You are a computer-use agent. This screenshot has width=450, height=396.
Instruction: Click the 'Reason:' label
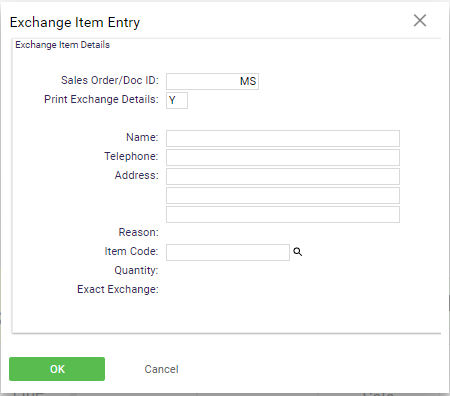[138, 232]
